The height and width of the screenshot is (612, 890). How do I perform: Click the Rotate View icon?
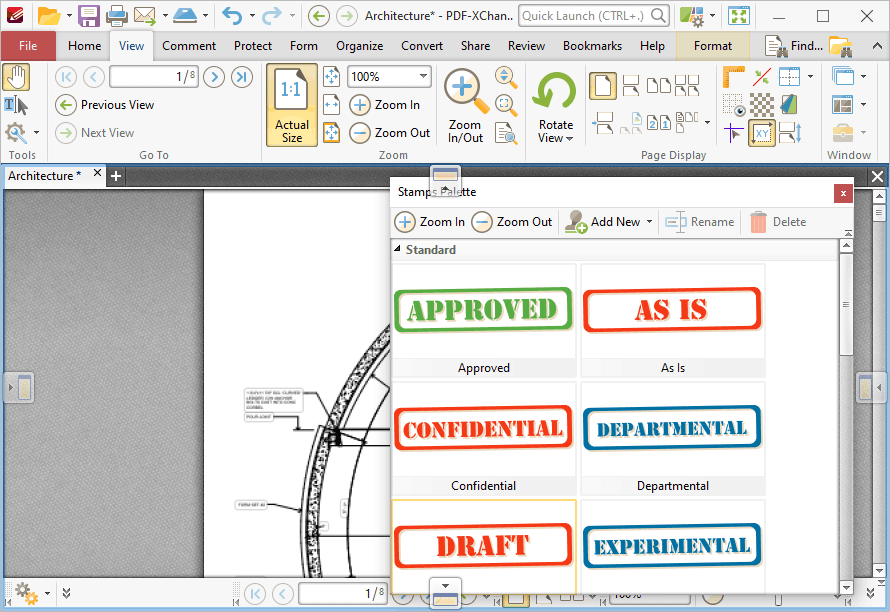click(555, 91)
